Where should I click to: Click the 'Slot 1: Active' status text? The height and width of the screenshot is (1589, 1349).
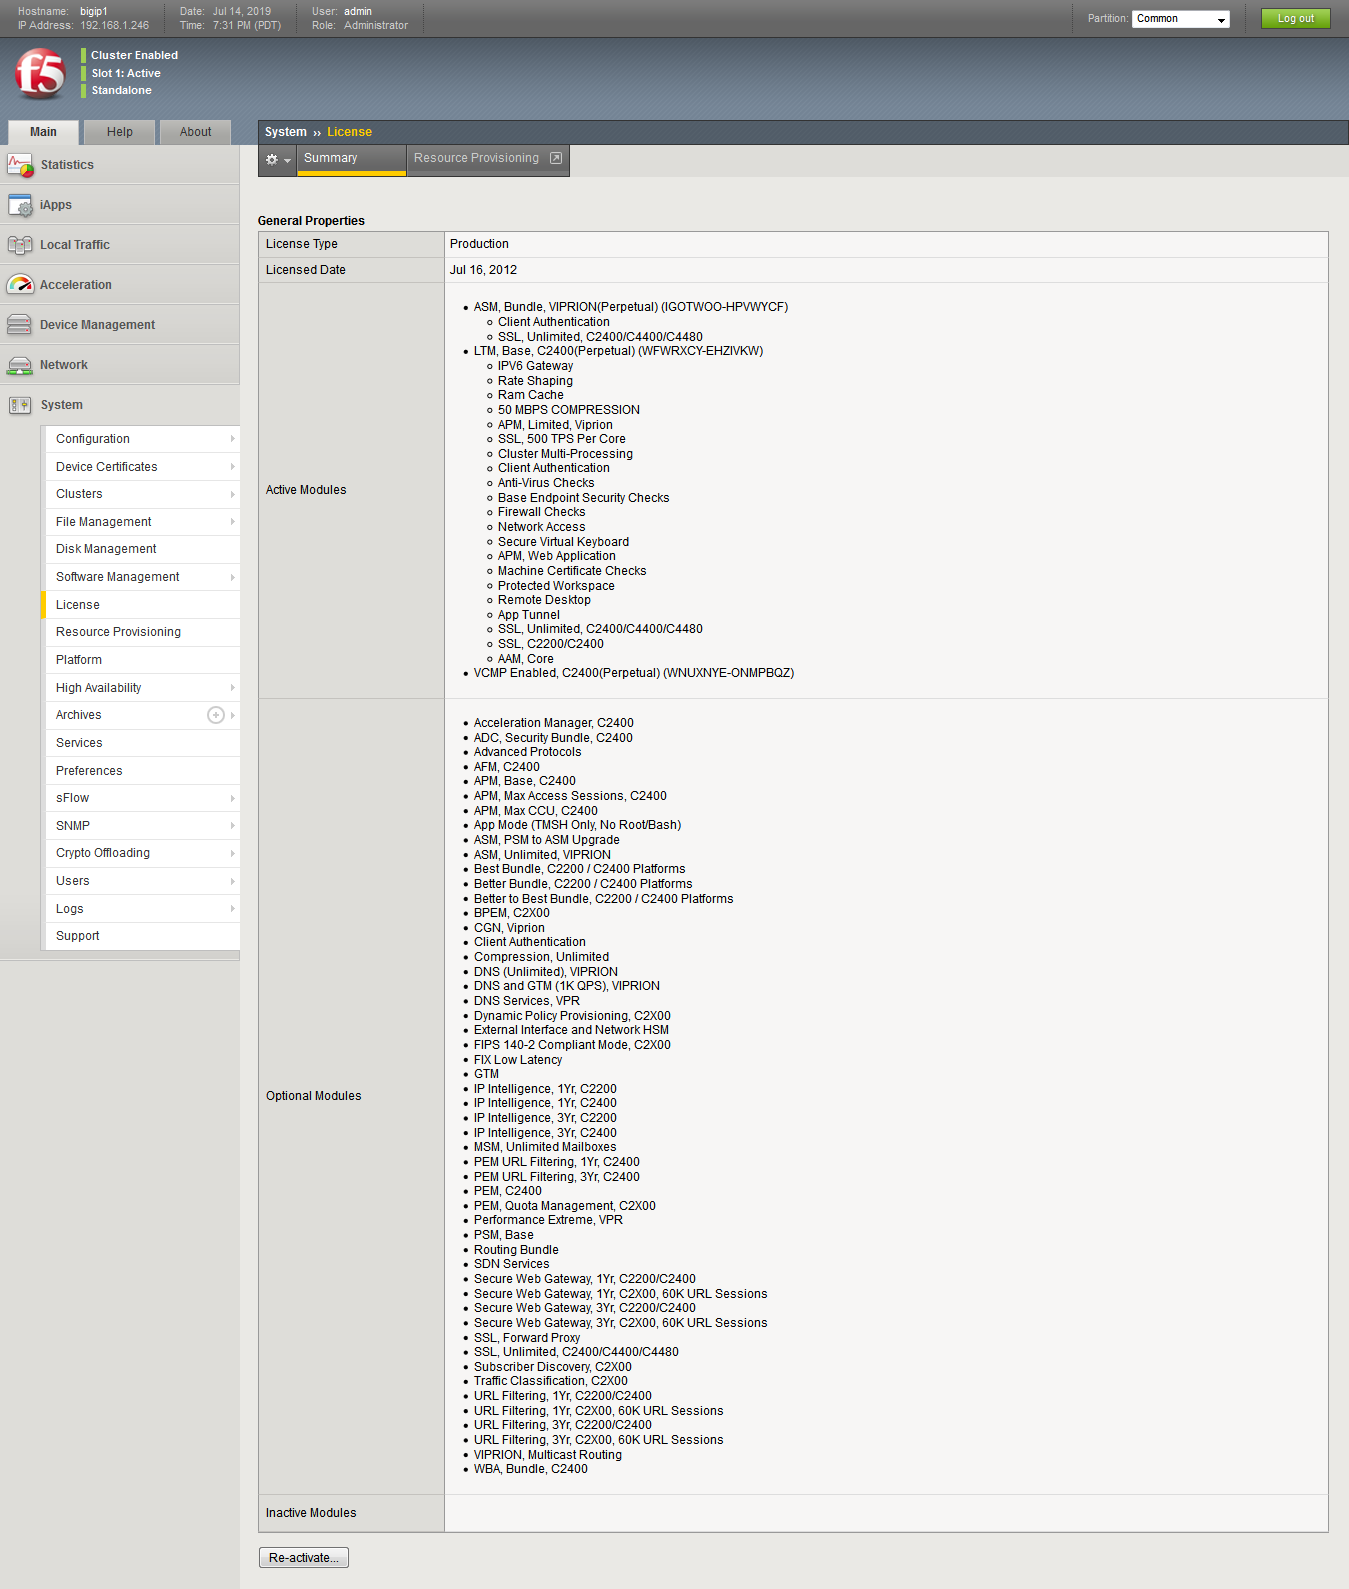pos(126,73)
